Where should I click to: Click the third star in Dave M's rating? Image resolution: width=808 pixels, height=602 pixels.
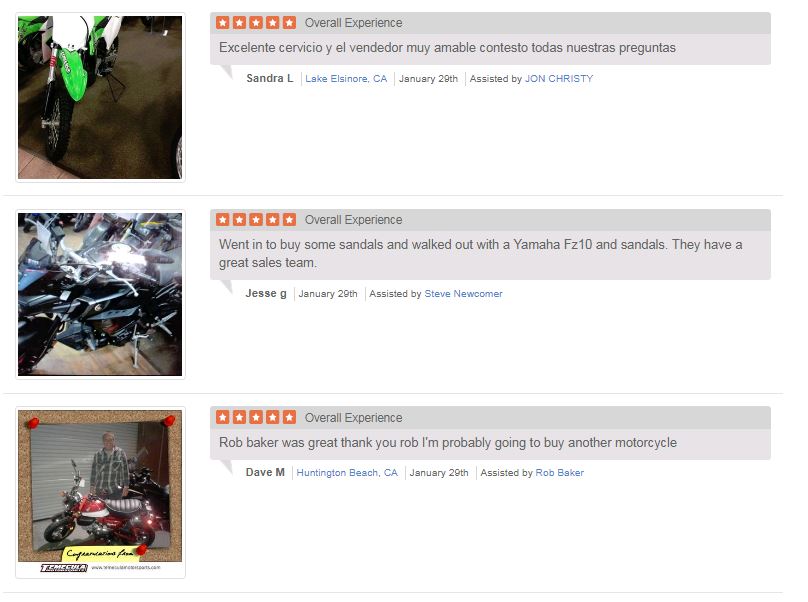(x=256, y=417)
